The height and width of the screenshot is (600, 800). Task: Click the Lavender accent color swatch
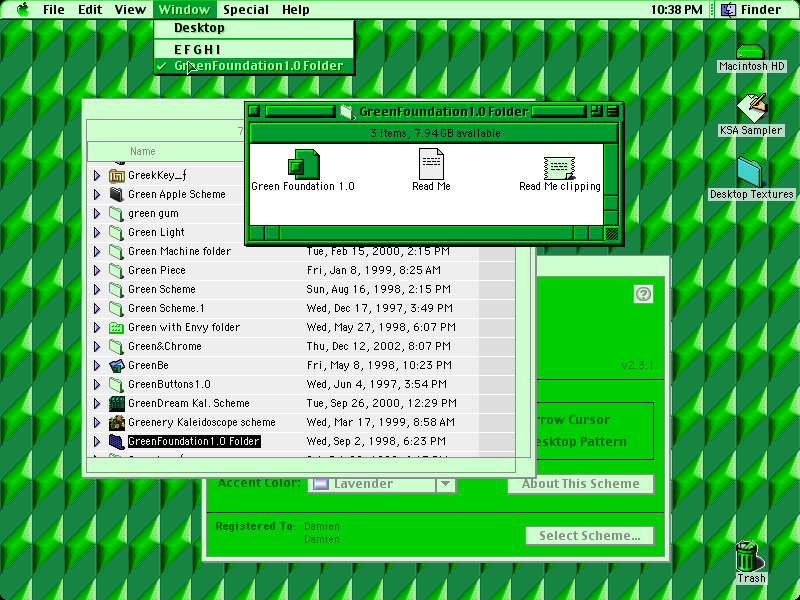click(321, 484)
